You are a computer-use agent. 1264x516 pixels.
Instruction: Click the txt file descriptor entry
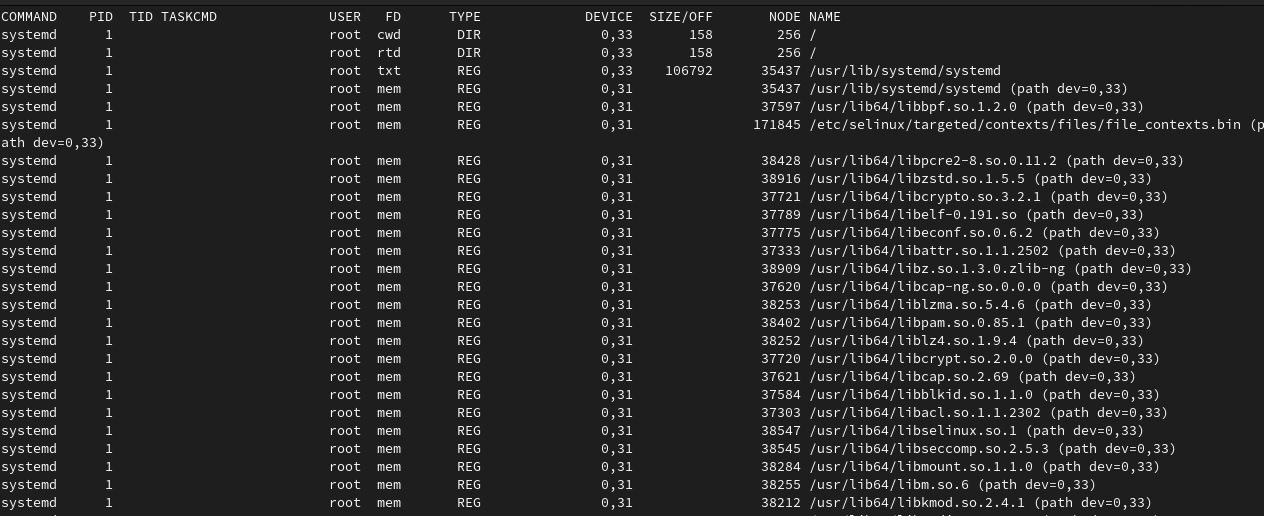point(389,71)
